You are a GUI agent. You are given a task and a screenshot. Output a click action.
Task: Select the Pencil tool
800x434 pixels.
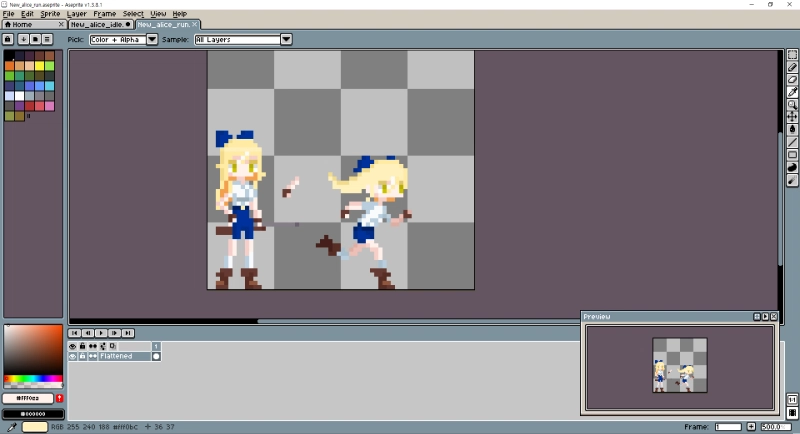coord(792,67)
